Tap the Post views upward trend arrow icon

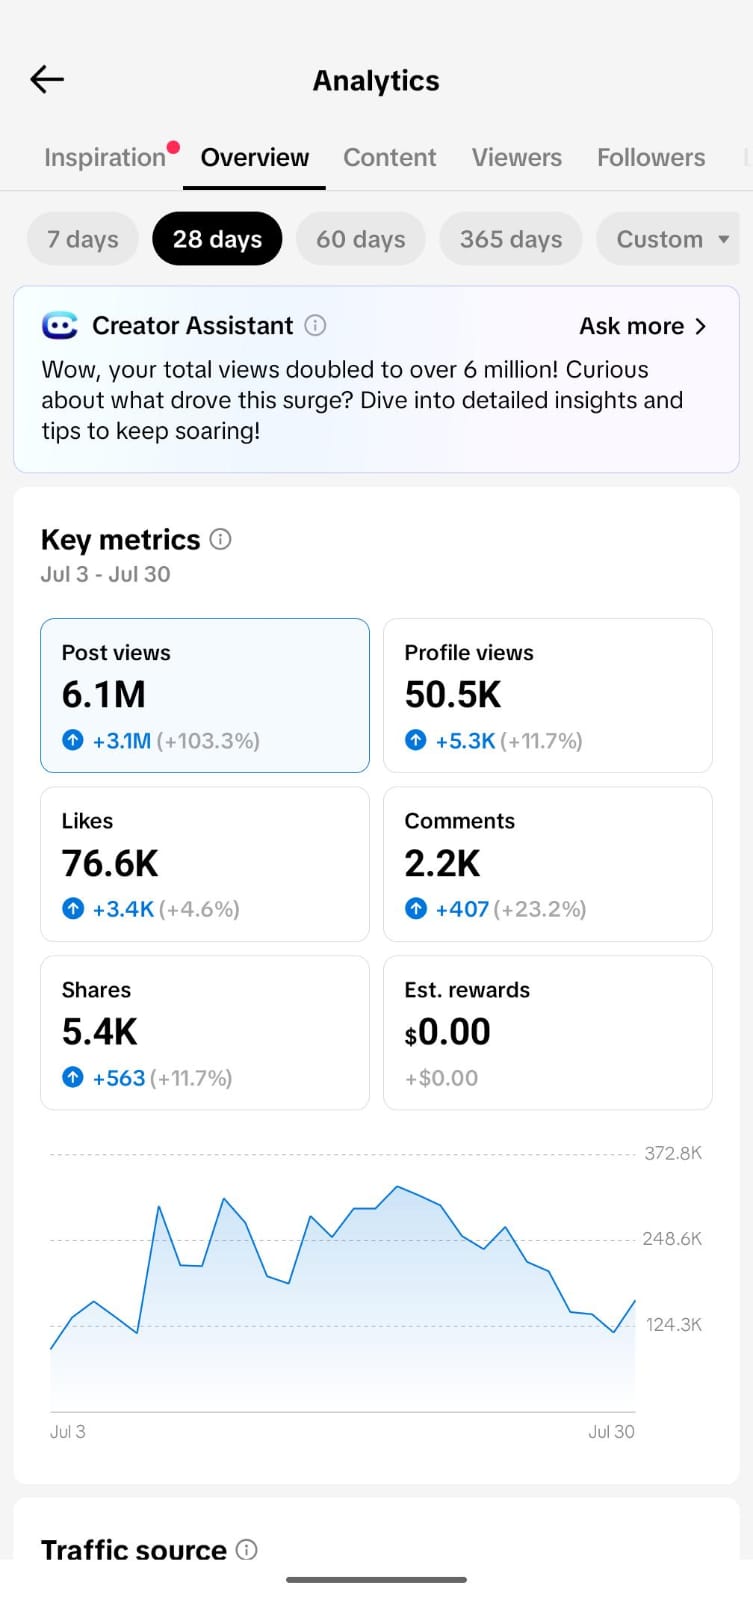[73, 740]
